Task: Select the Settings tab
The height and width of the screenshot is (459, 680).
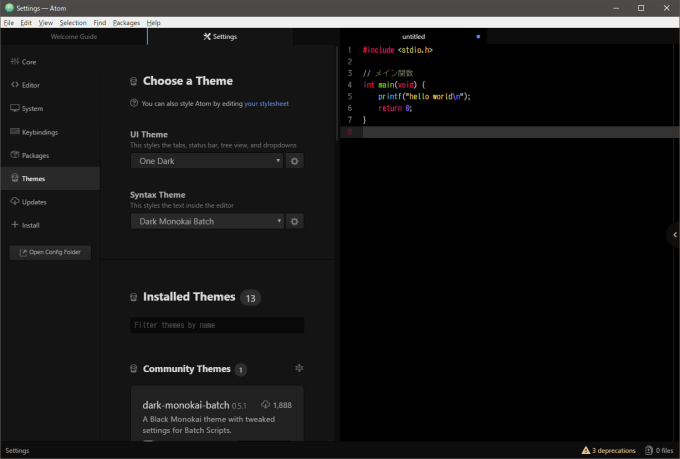Action: pyautogui.click(x=220, y=36)
